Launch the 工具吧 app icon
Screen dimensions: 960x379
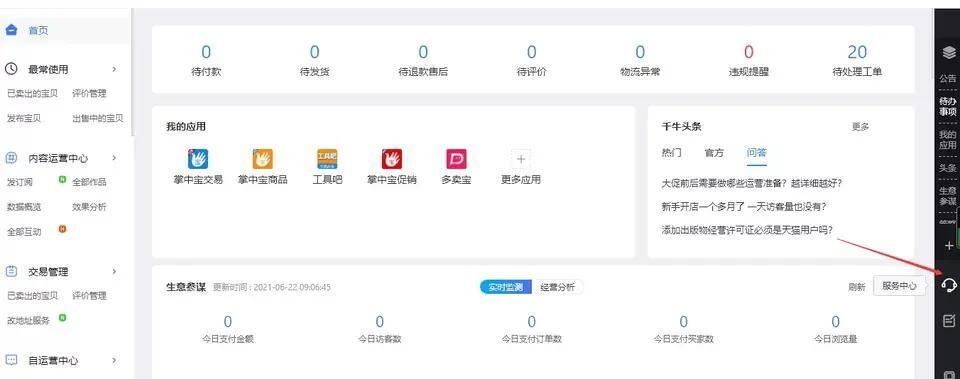tap(327, 159)
